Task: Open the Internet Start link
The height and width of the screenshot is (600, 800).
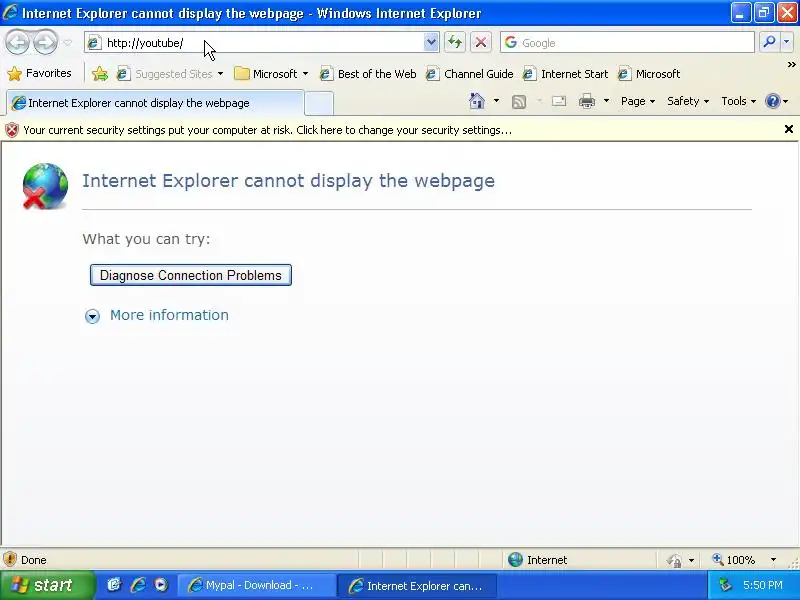Action: (566, 74)
